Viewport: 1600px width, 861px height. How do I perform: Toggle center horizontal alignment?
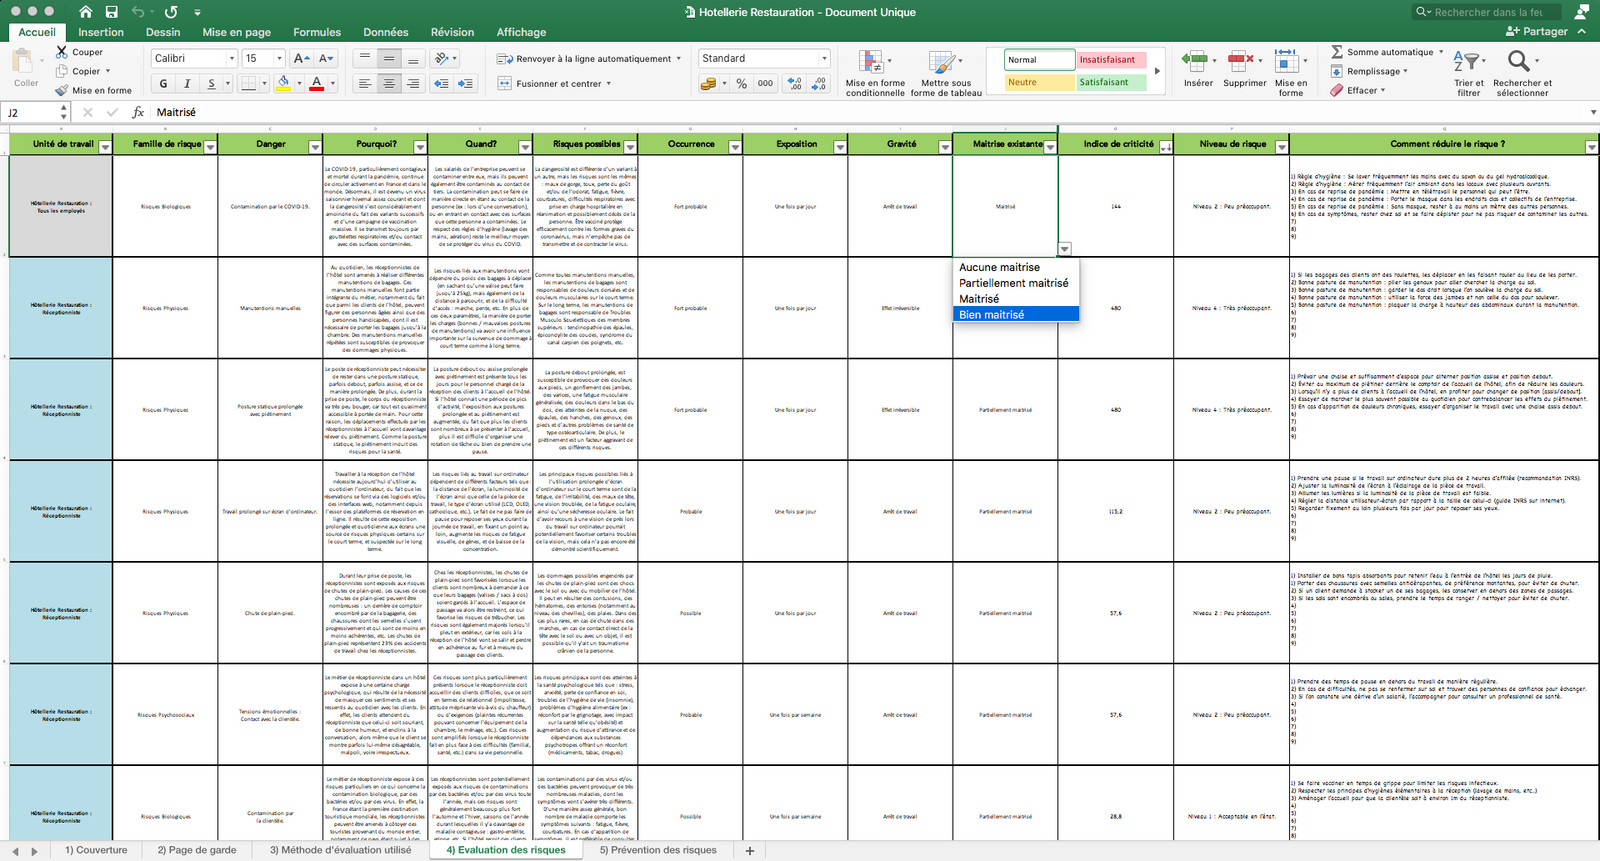(389, 84)
